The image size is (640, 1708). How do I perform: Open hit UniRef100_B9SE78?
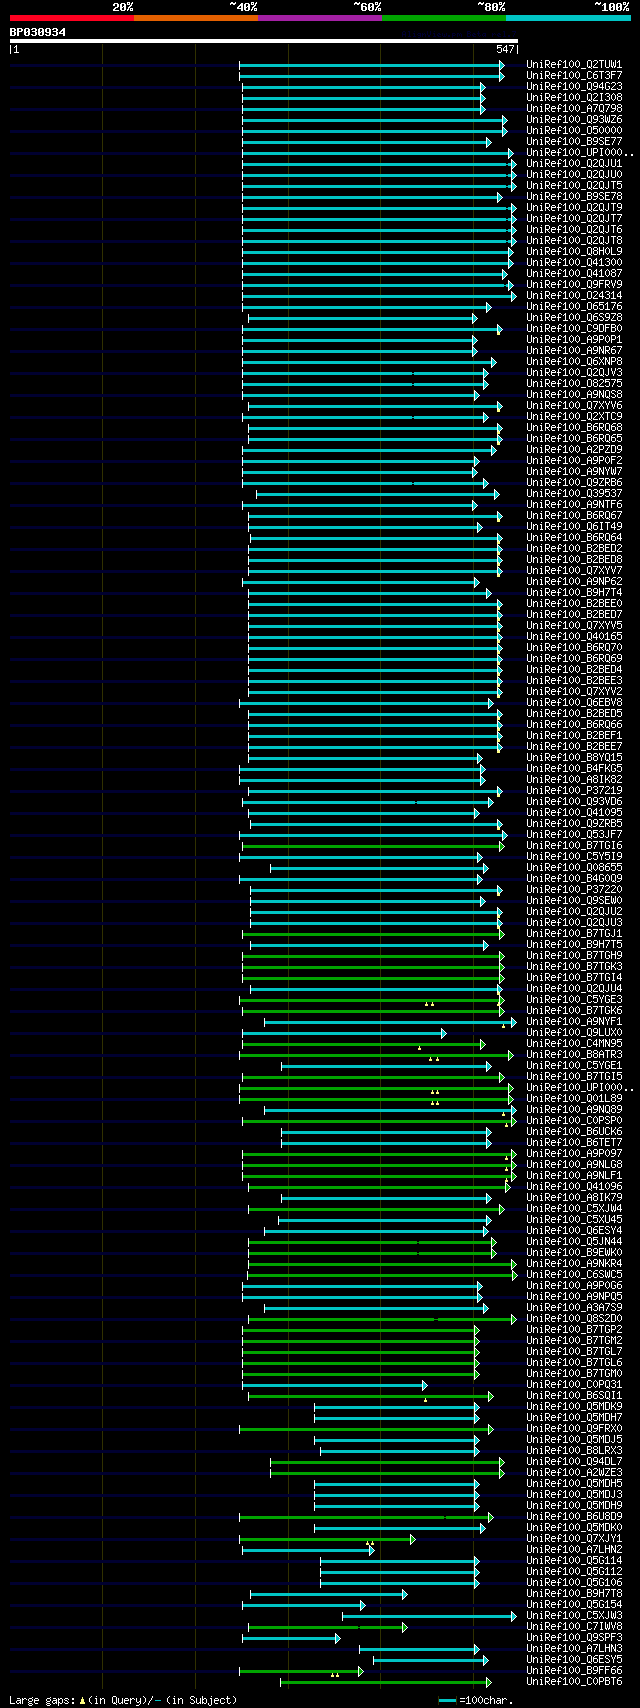[574, 197]
